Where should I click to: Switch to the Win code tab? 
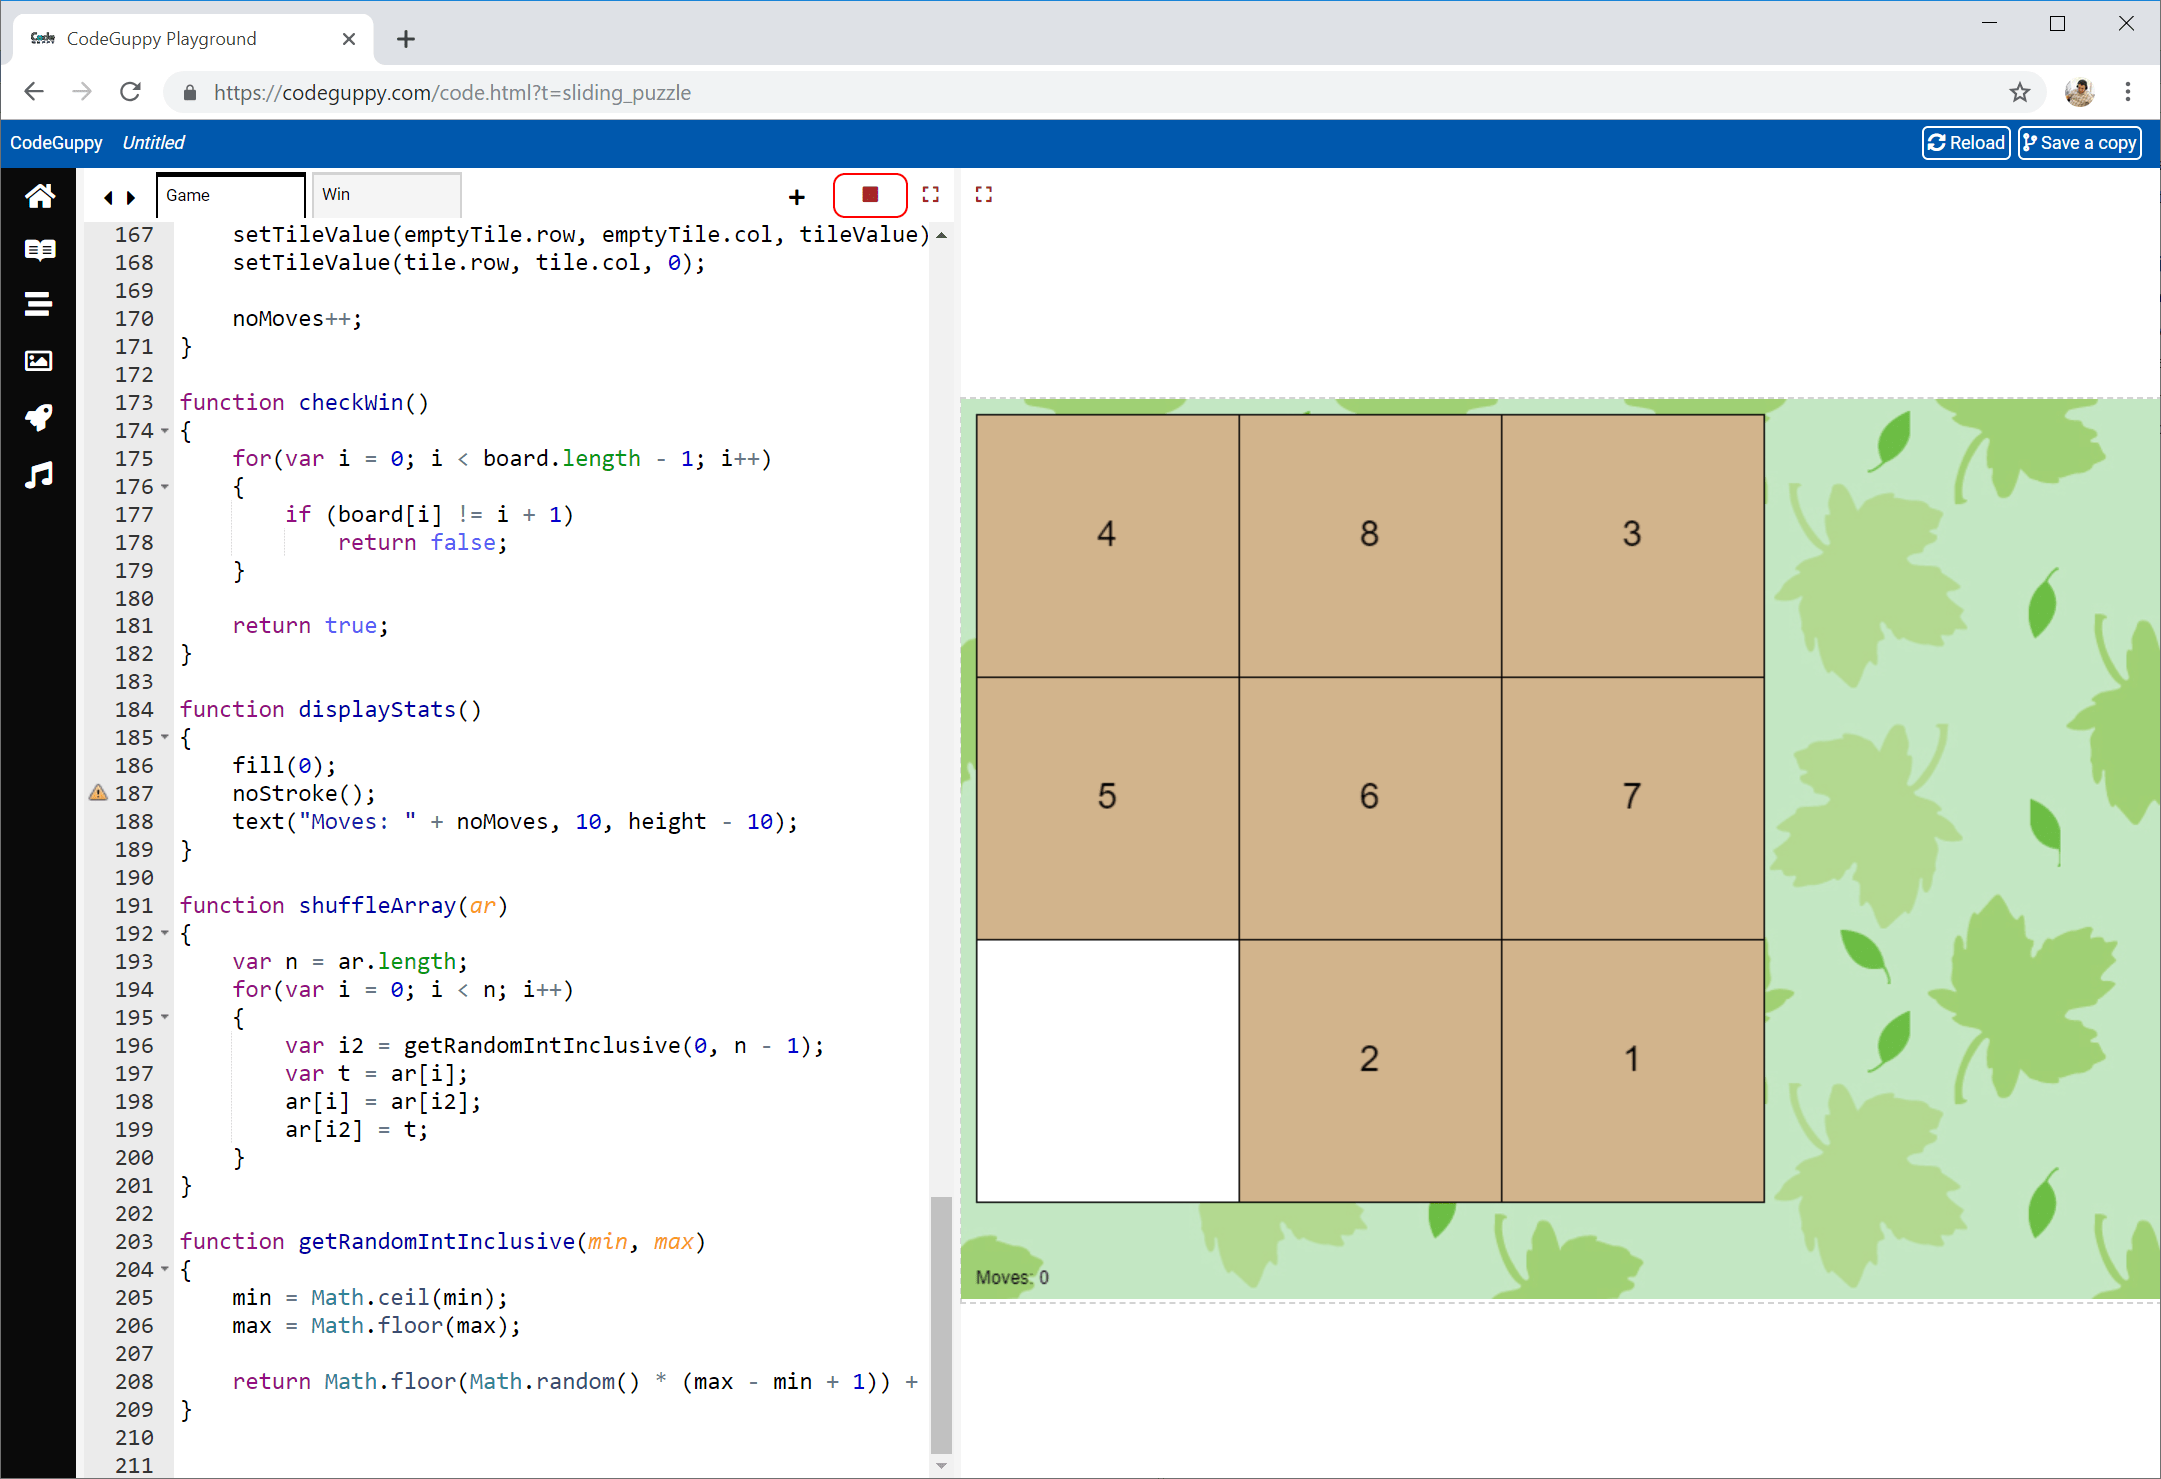385,195
